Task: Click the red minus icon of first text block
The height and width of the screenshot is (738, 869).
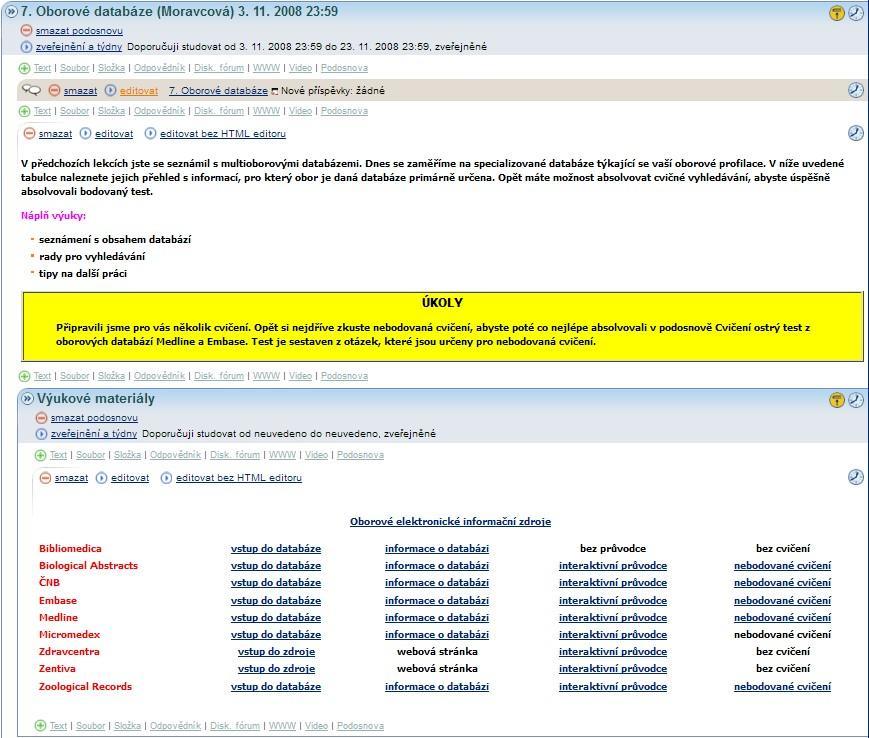Action: 29,134
